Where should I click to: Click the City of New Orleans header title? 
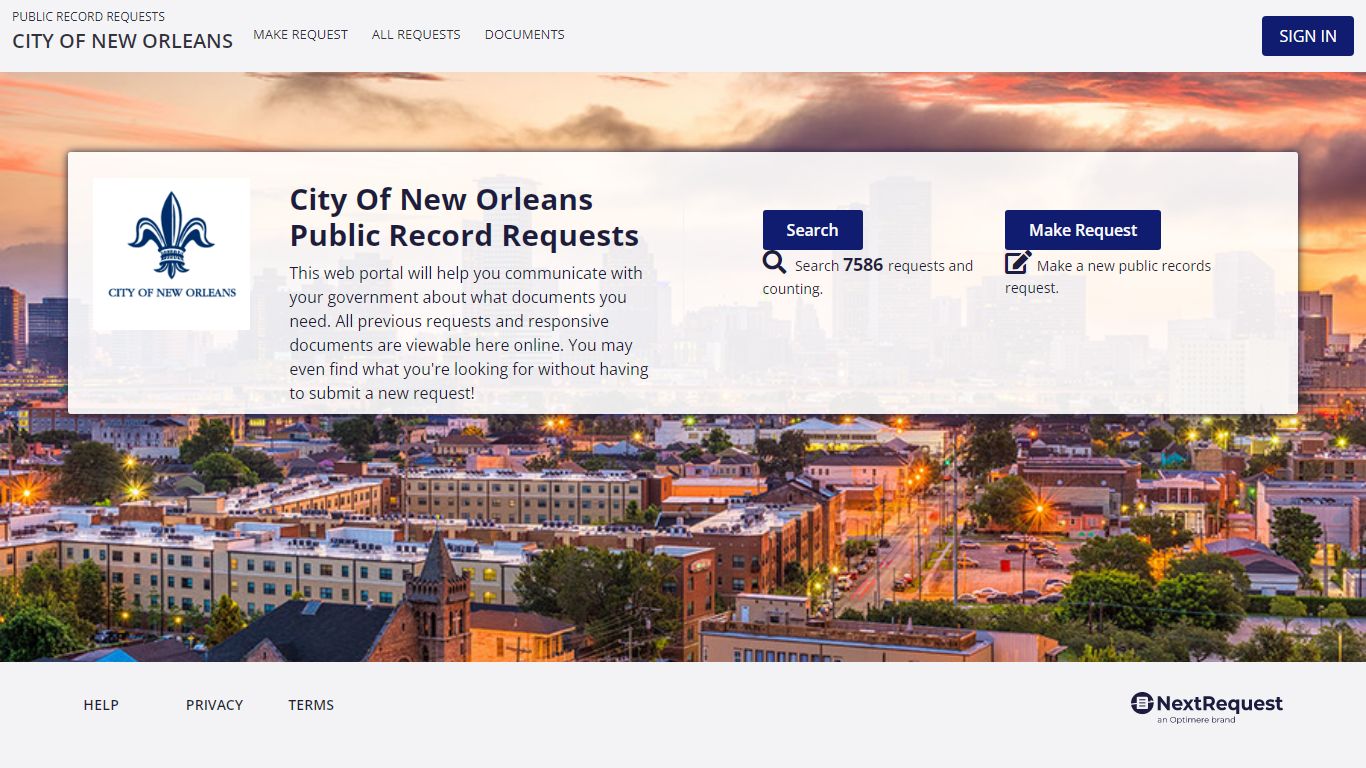[x=122, y=41]
